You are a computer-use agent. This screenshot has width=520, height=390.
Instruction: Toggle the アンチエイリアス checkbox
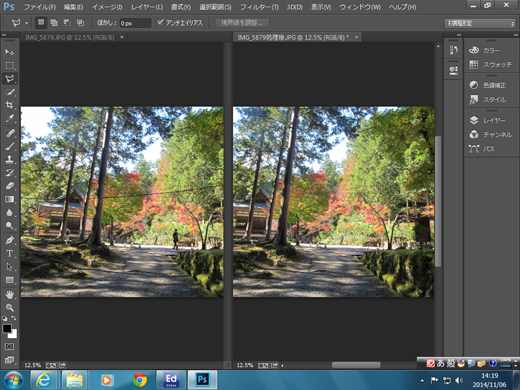(x=160, y=22)
